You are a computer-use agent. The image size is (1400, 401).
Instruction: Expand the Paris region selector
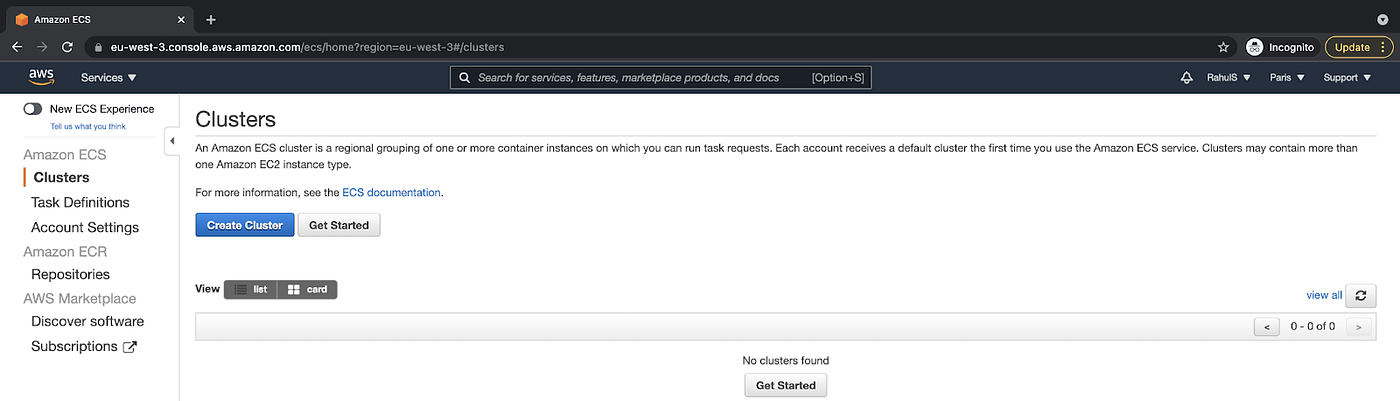pos(1286,77)
